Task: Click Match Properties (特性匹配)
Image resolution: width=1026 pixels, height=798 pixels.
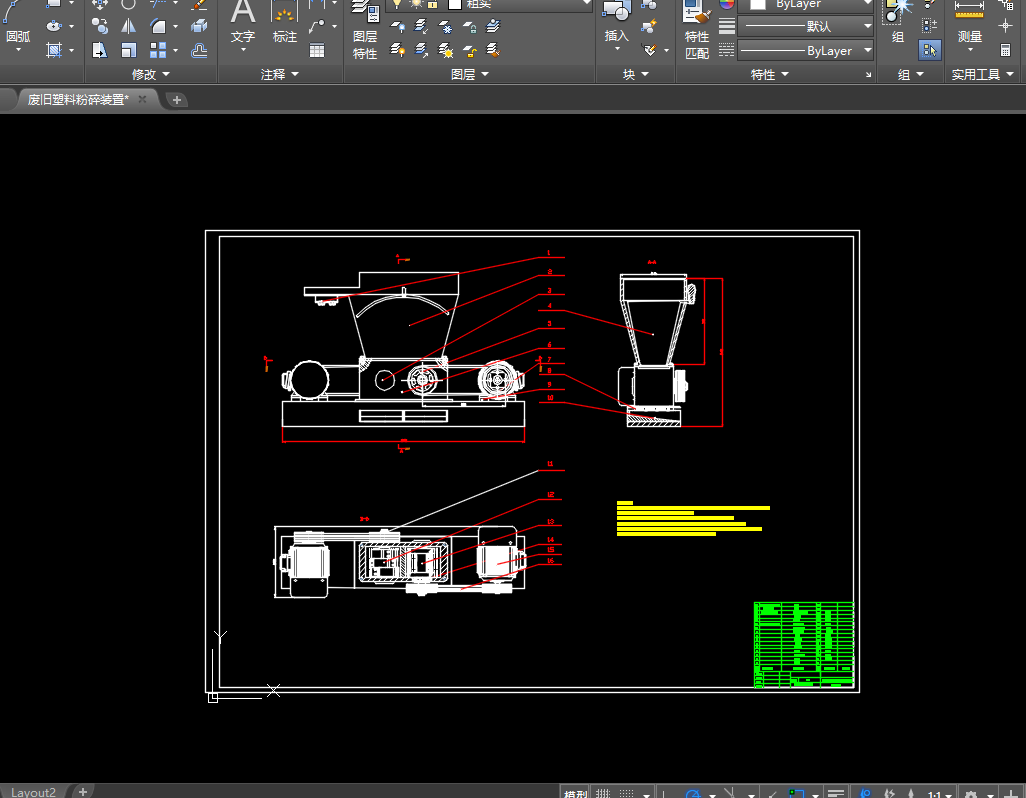Action: pos(697,29)
